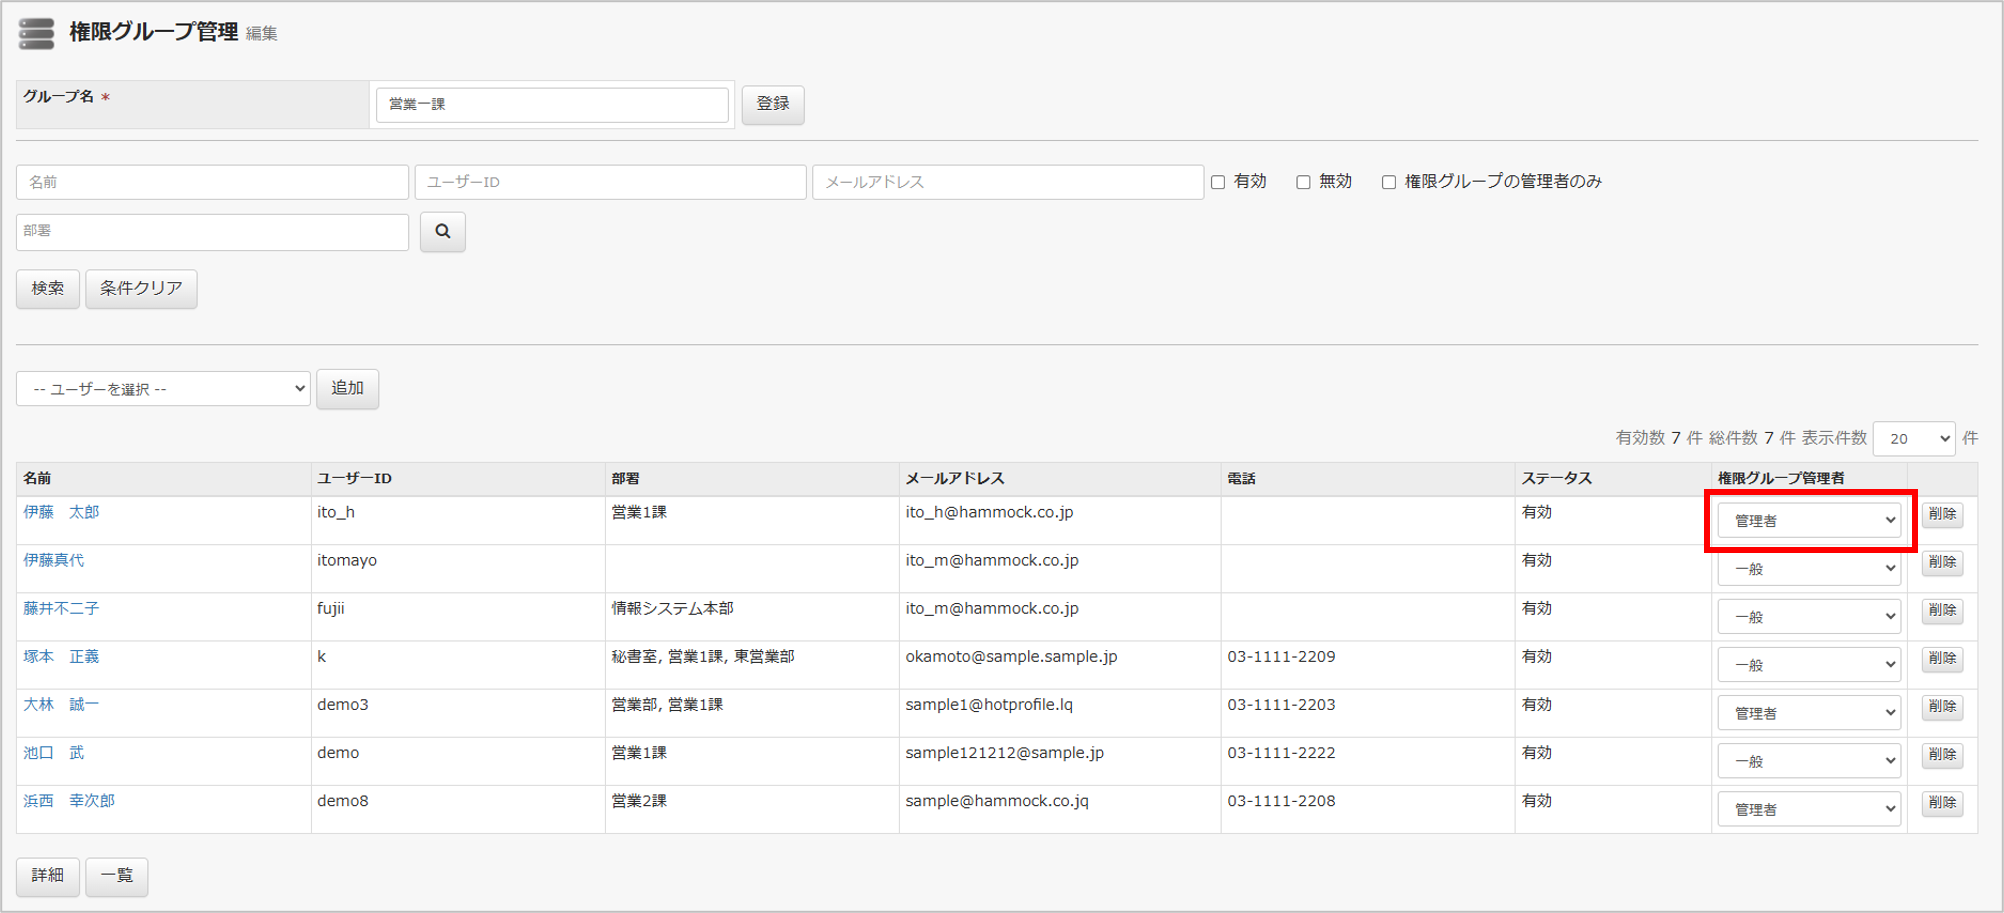Click phone number 03-1111-2209

[1281, 656]
